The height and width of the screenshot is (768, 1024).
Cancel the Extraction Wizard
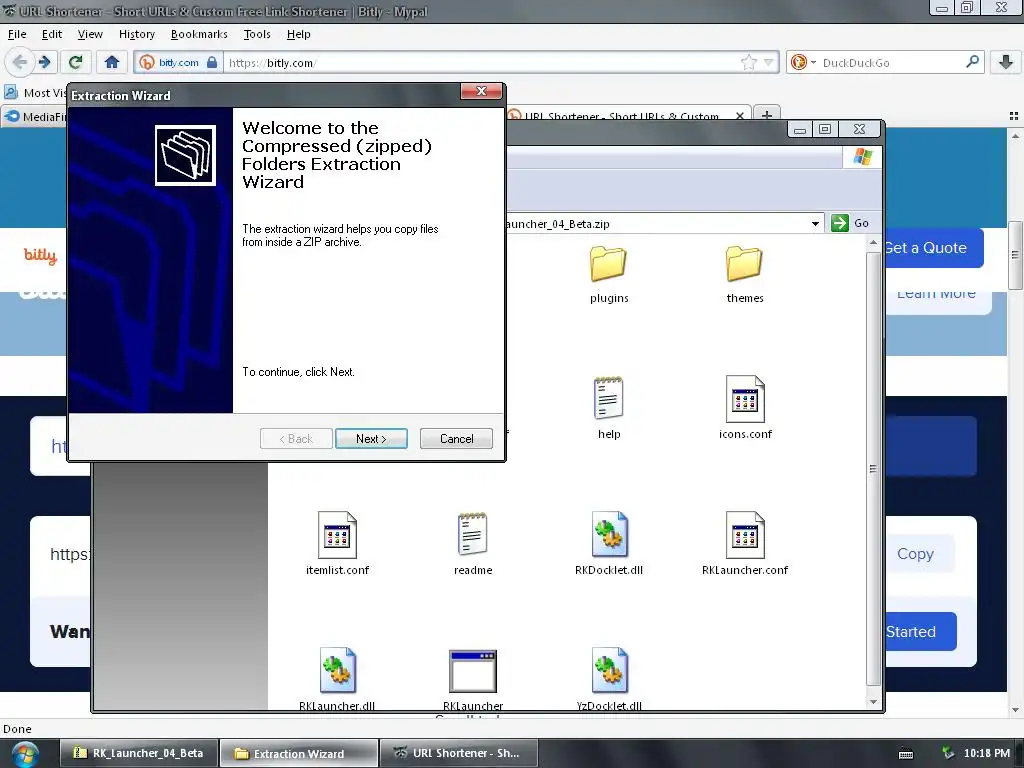click(456, 439)
